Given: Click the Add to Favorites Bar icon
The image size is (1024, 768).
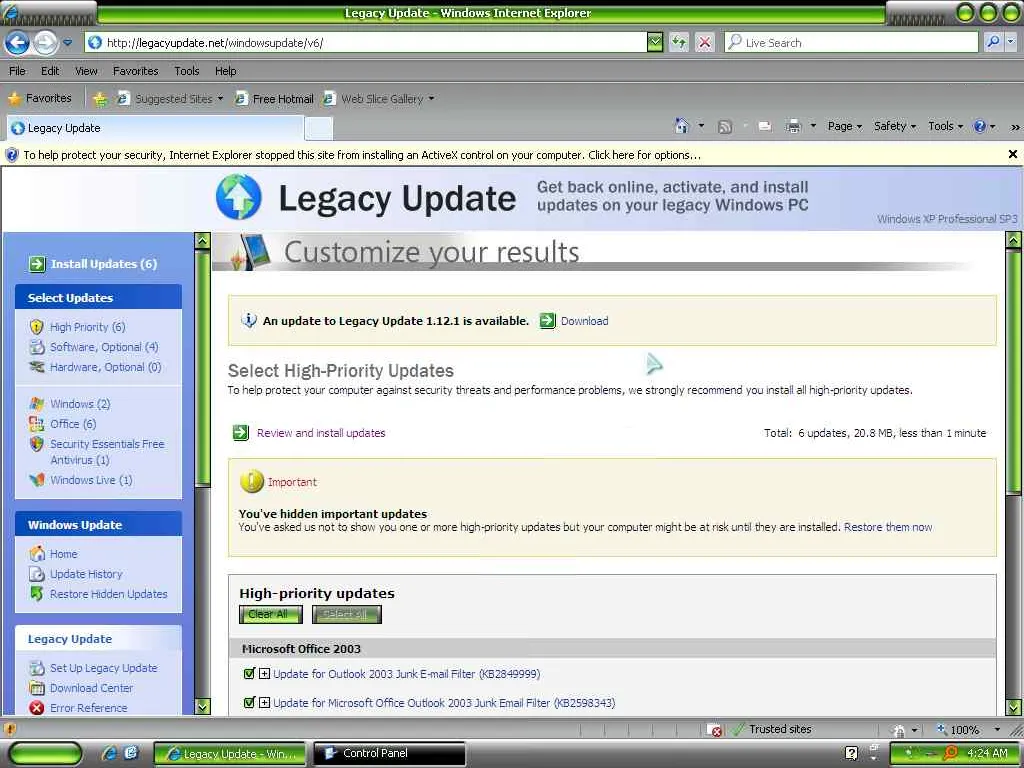Looking at the screenshot, I should pos(100,99).
